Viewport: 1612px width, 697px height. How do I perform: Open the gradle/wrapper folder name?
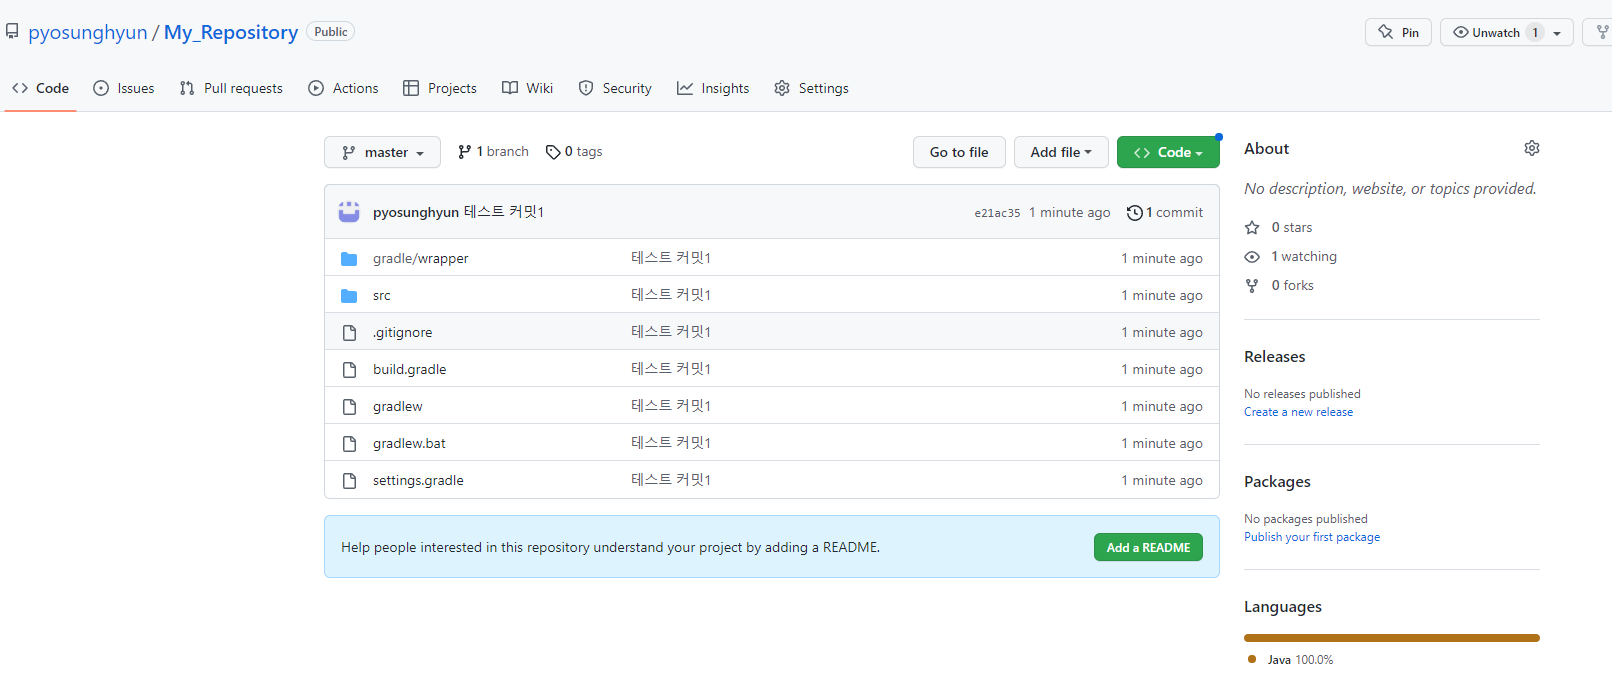tap(420, 259)
